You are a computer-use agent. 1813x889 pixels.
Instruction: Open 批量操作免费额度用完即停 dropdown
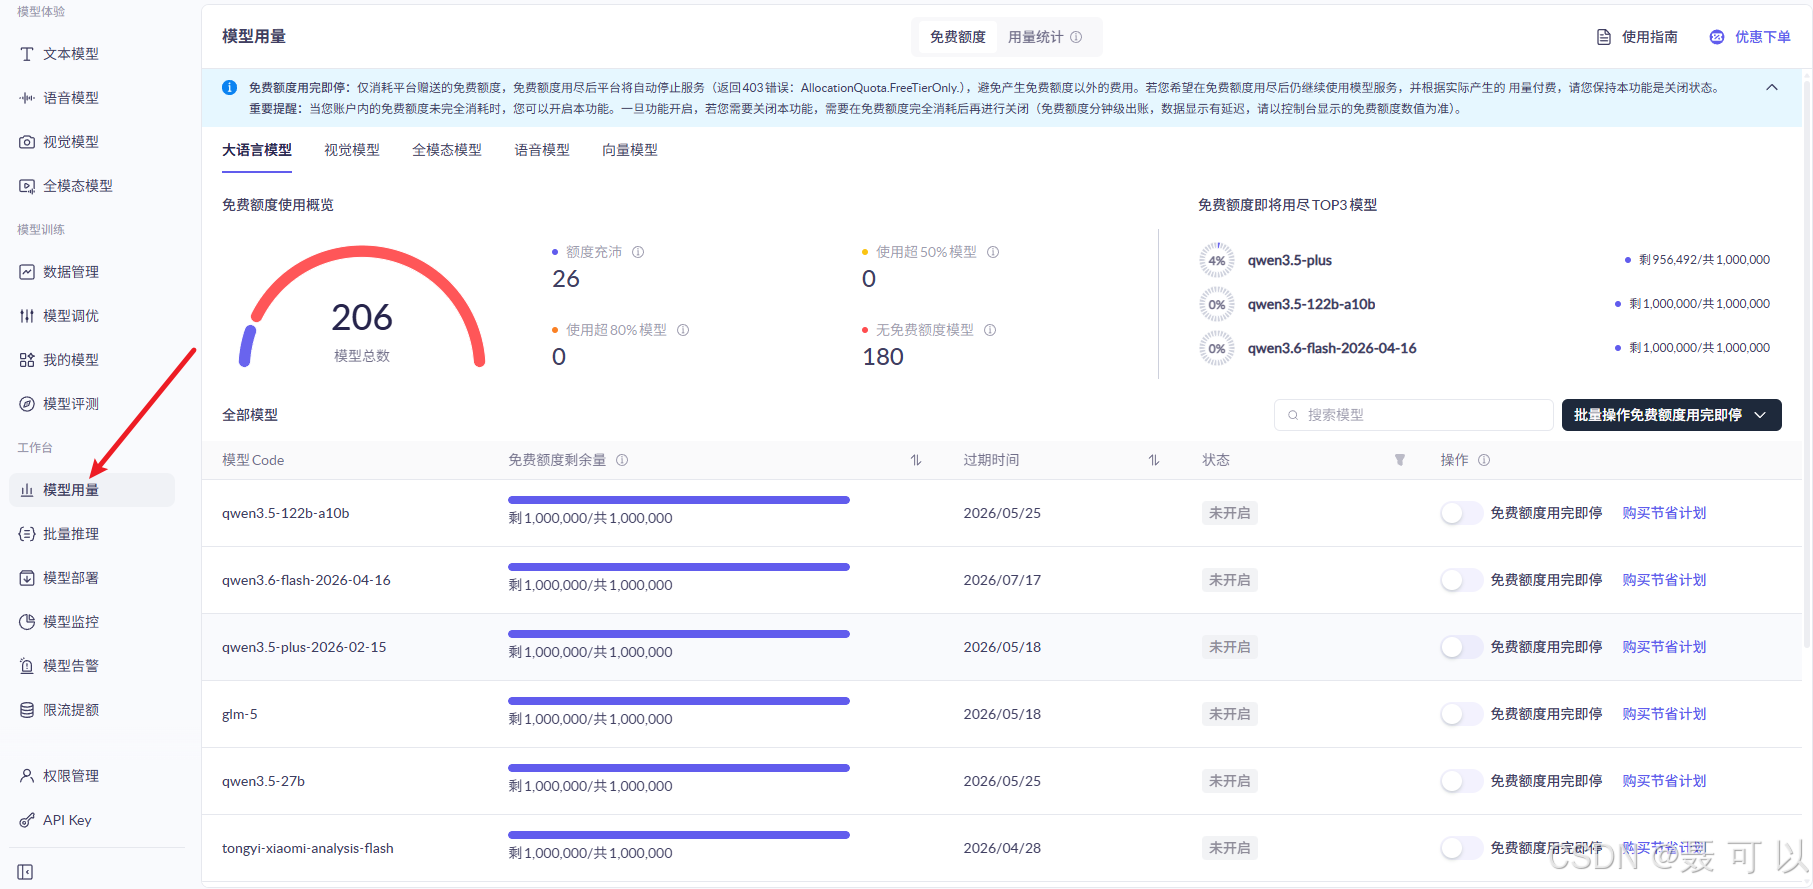tap(1671, 415)
